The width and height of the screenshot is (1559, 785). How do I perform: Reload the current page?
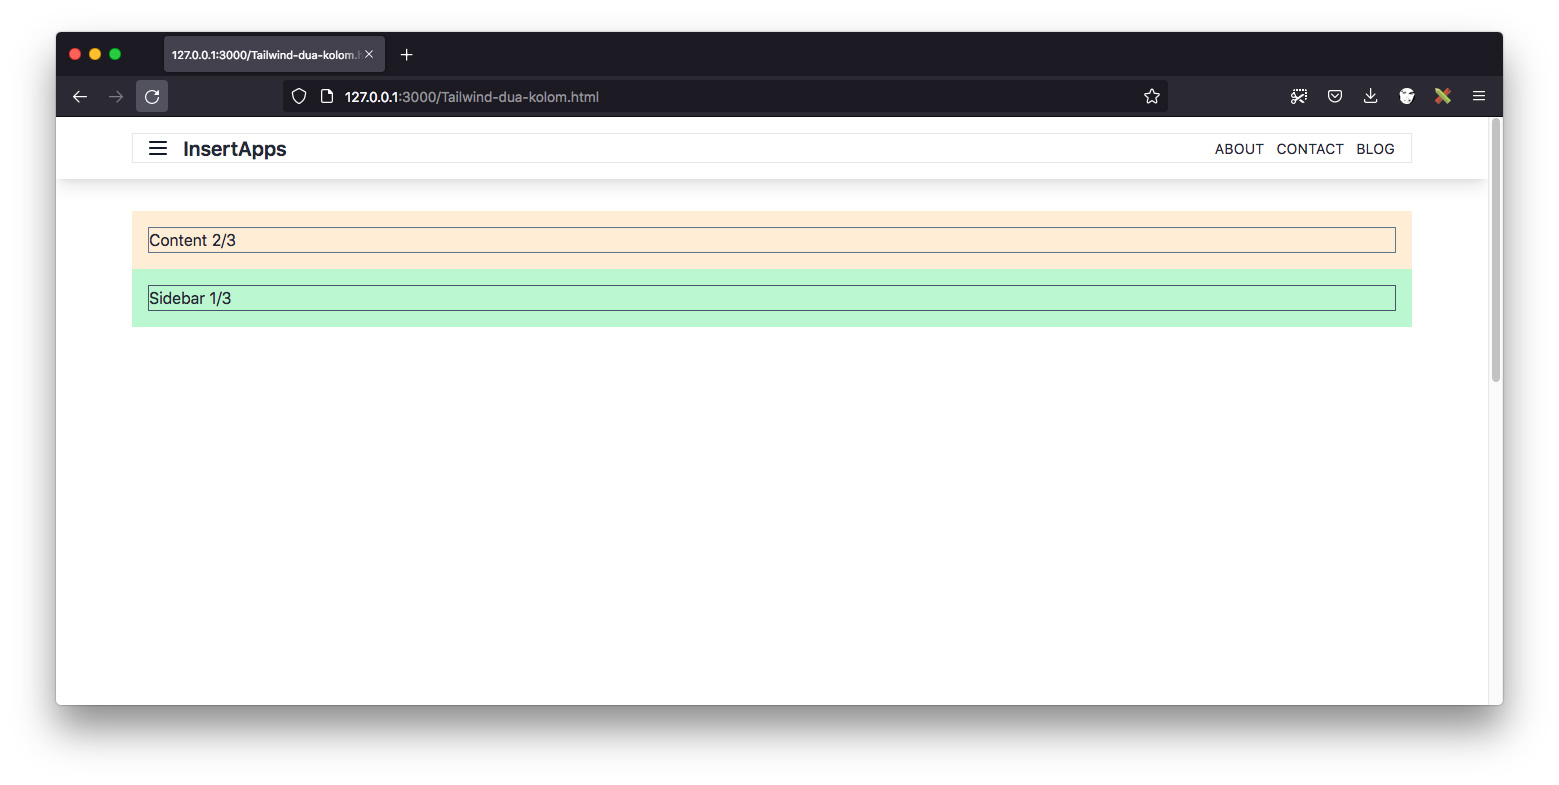[152, 97]
